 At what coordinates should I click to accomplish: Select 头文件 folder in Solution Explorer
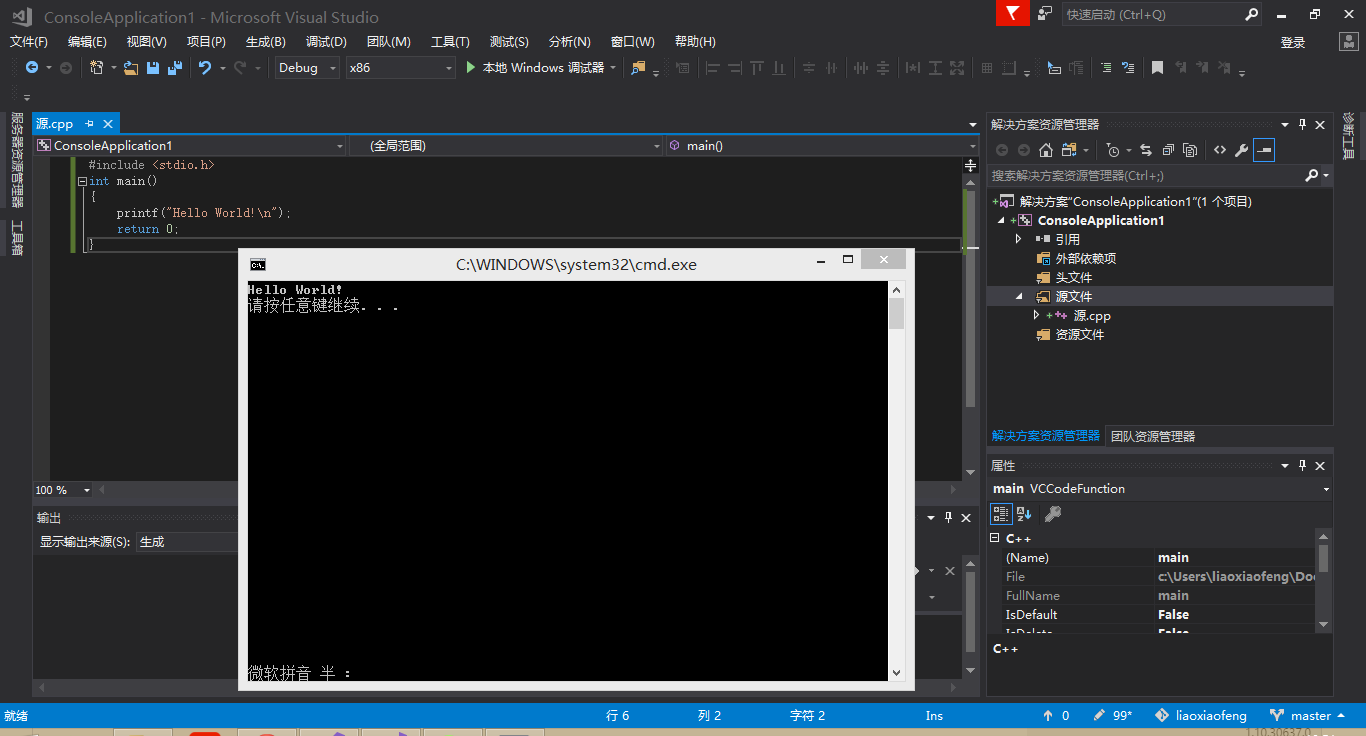[1074, 277]
